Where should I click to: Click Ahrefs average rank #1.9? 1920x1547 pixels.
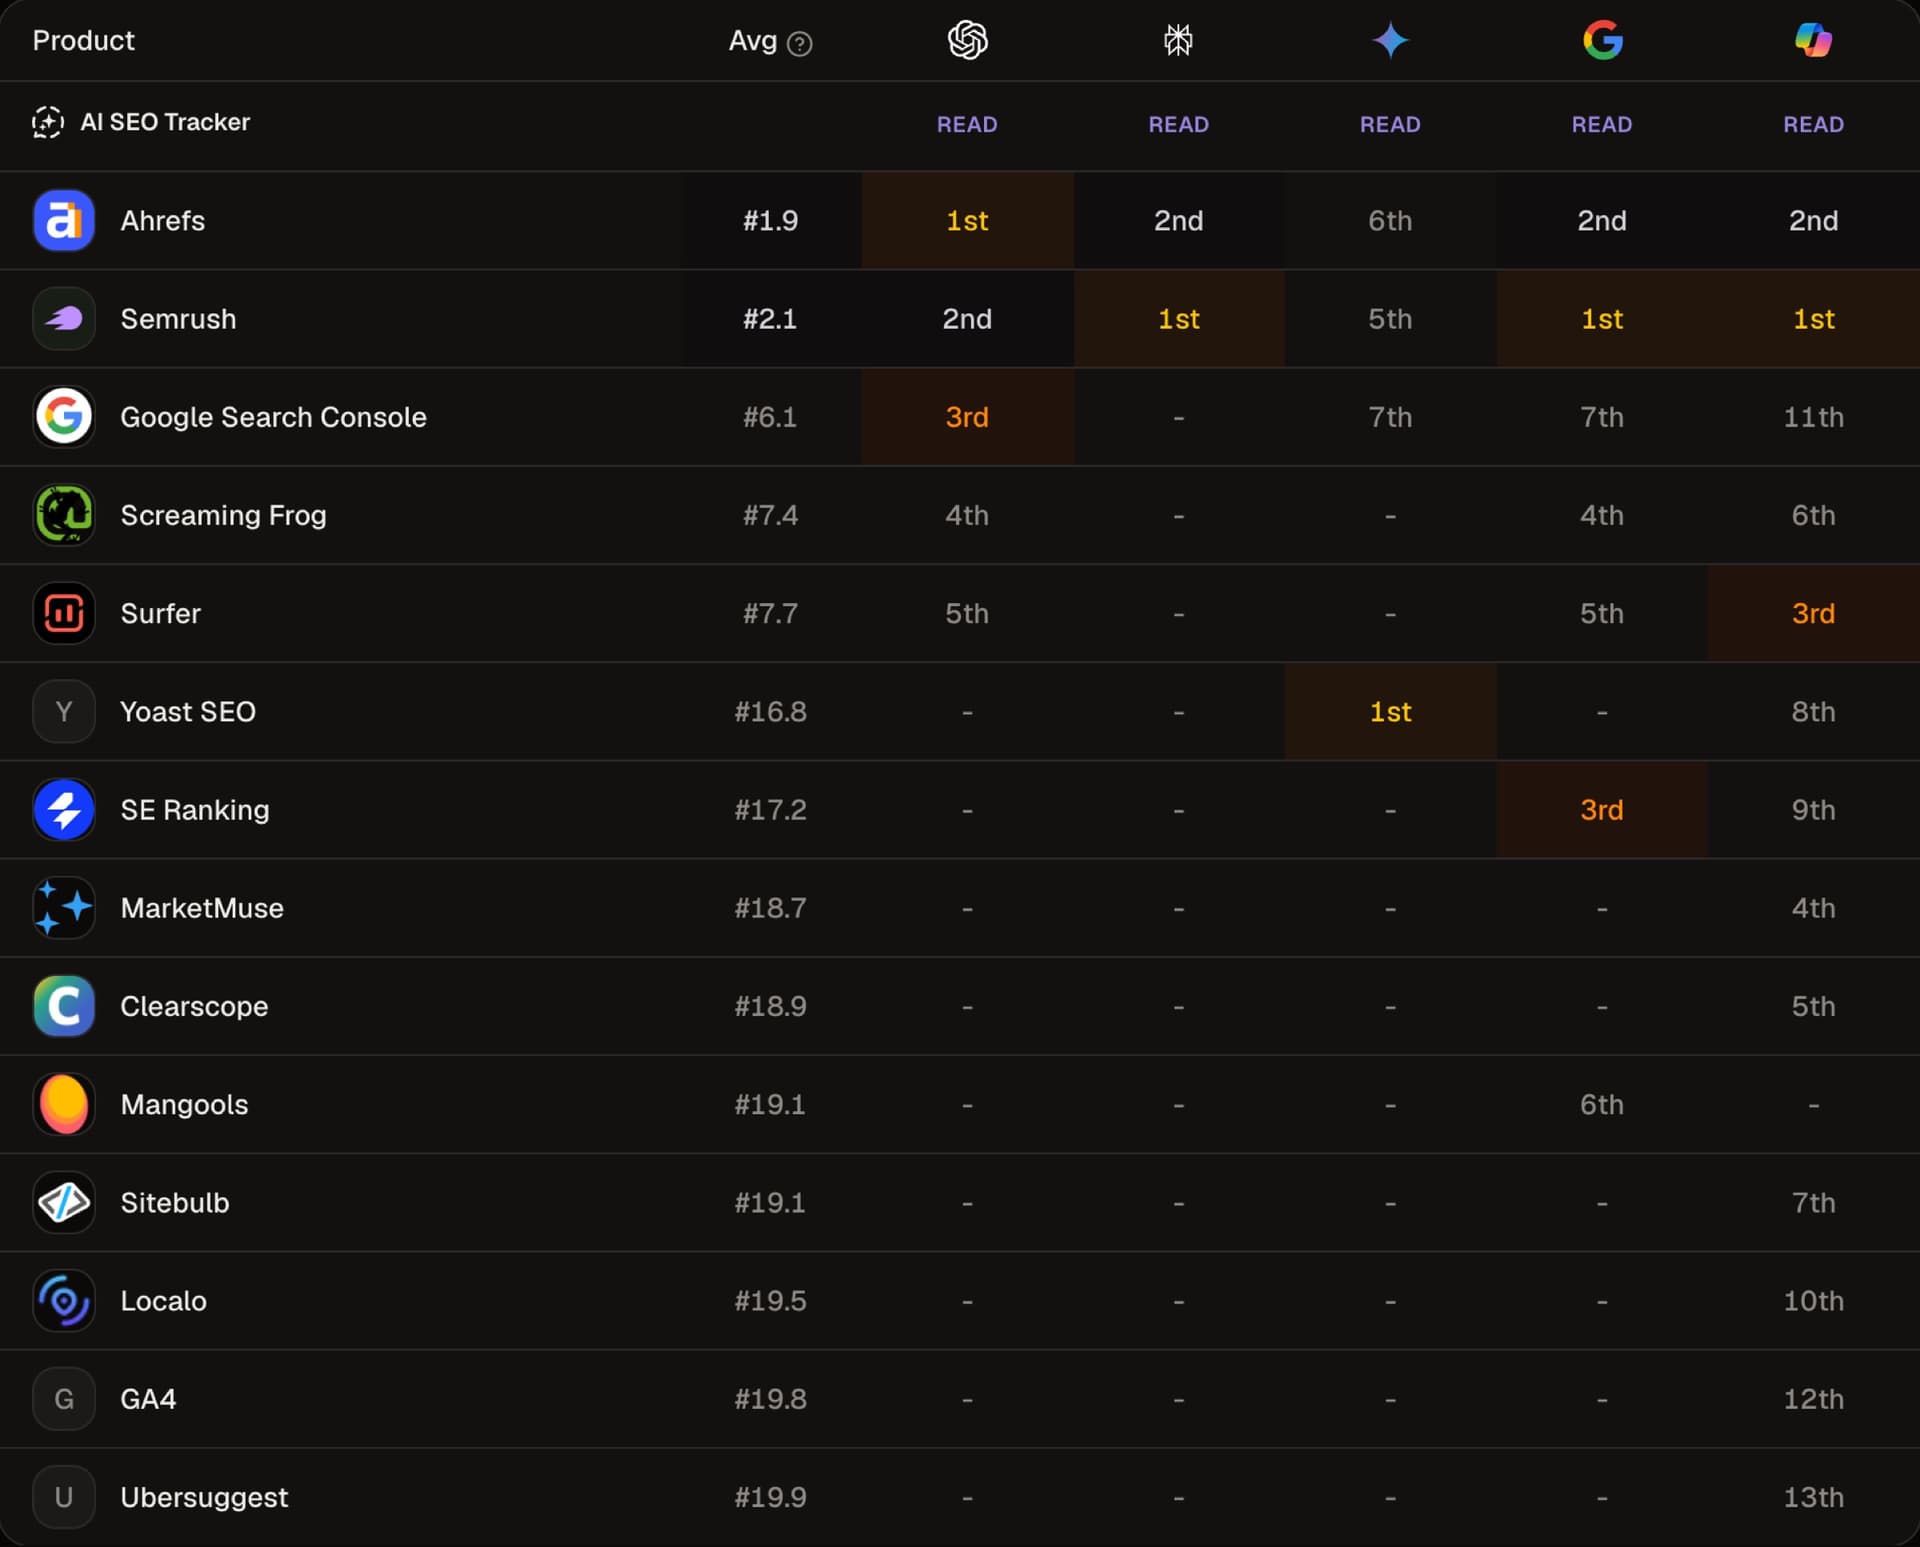[x=770, y=220]
